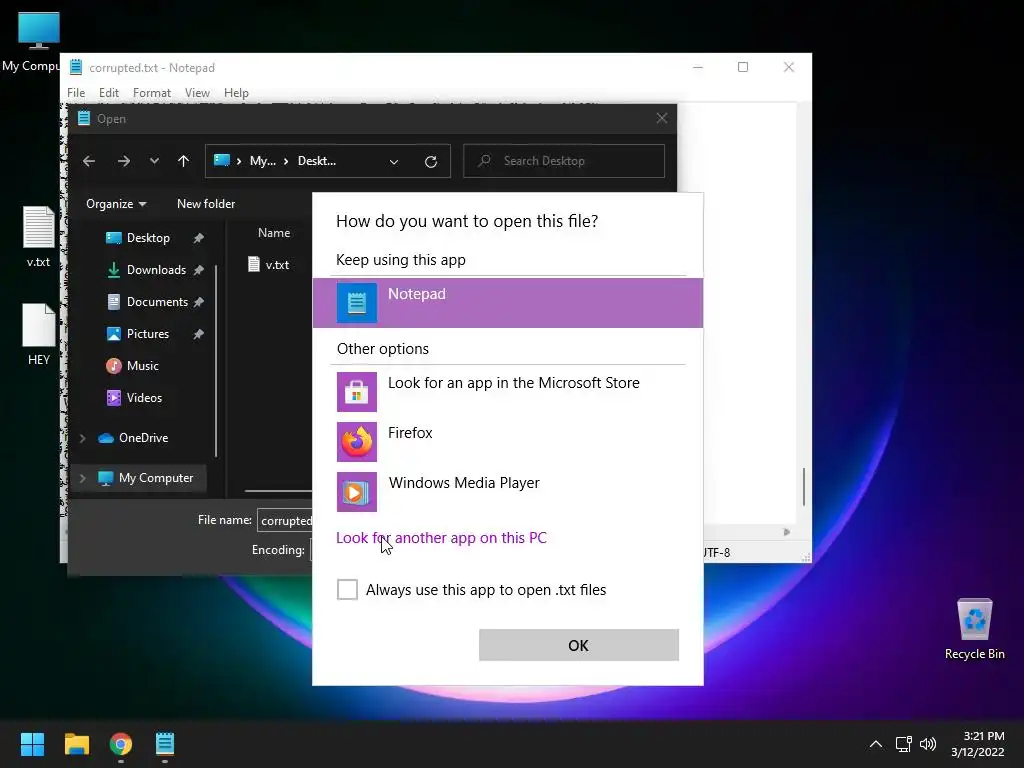
Task: Go forward in the Open dialog
Action: pyautogui.click(x=123, y=161)
